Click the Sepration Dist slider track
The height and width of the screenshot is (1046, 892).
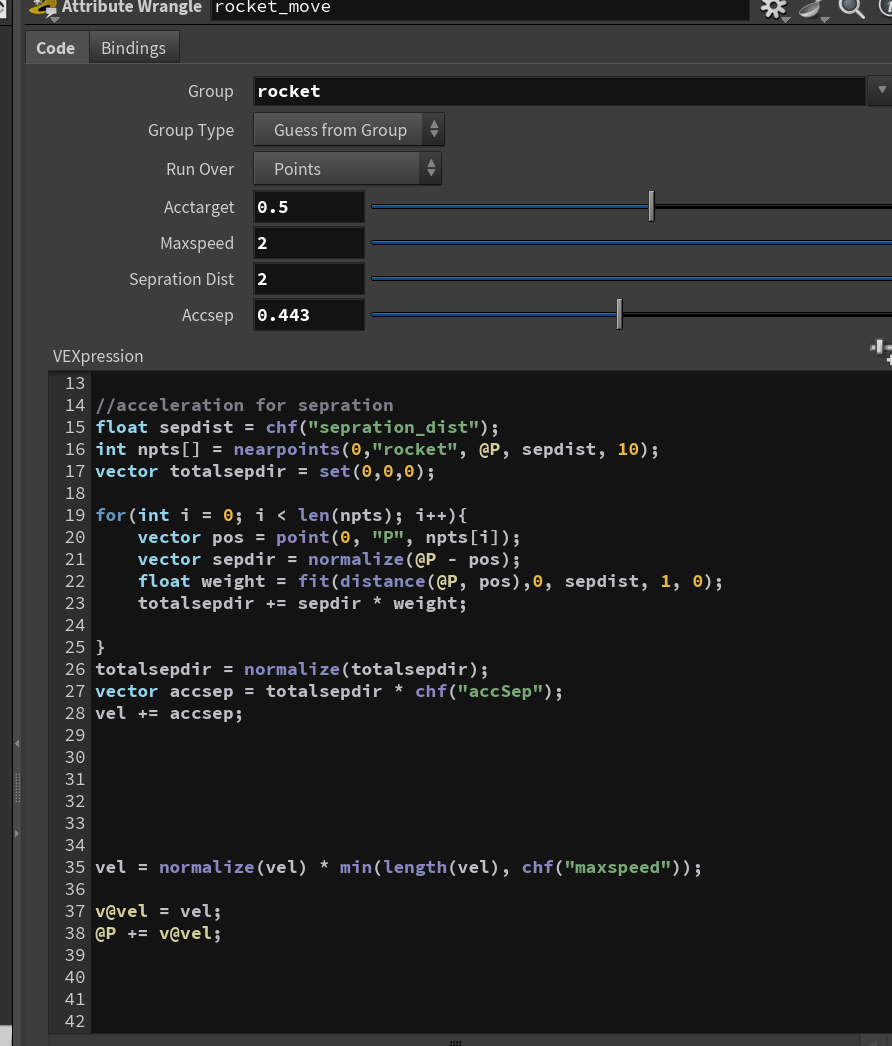tap(631, 279)
